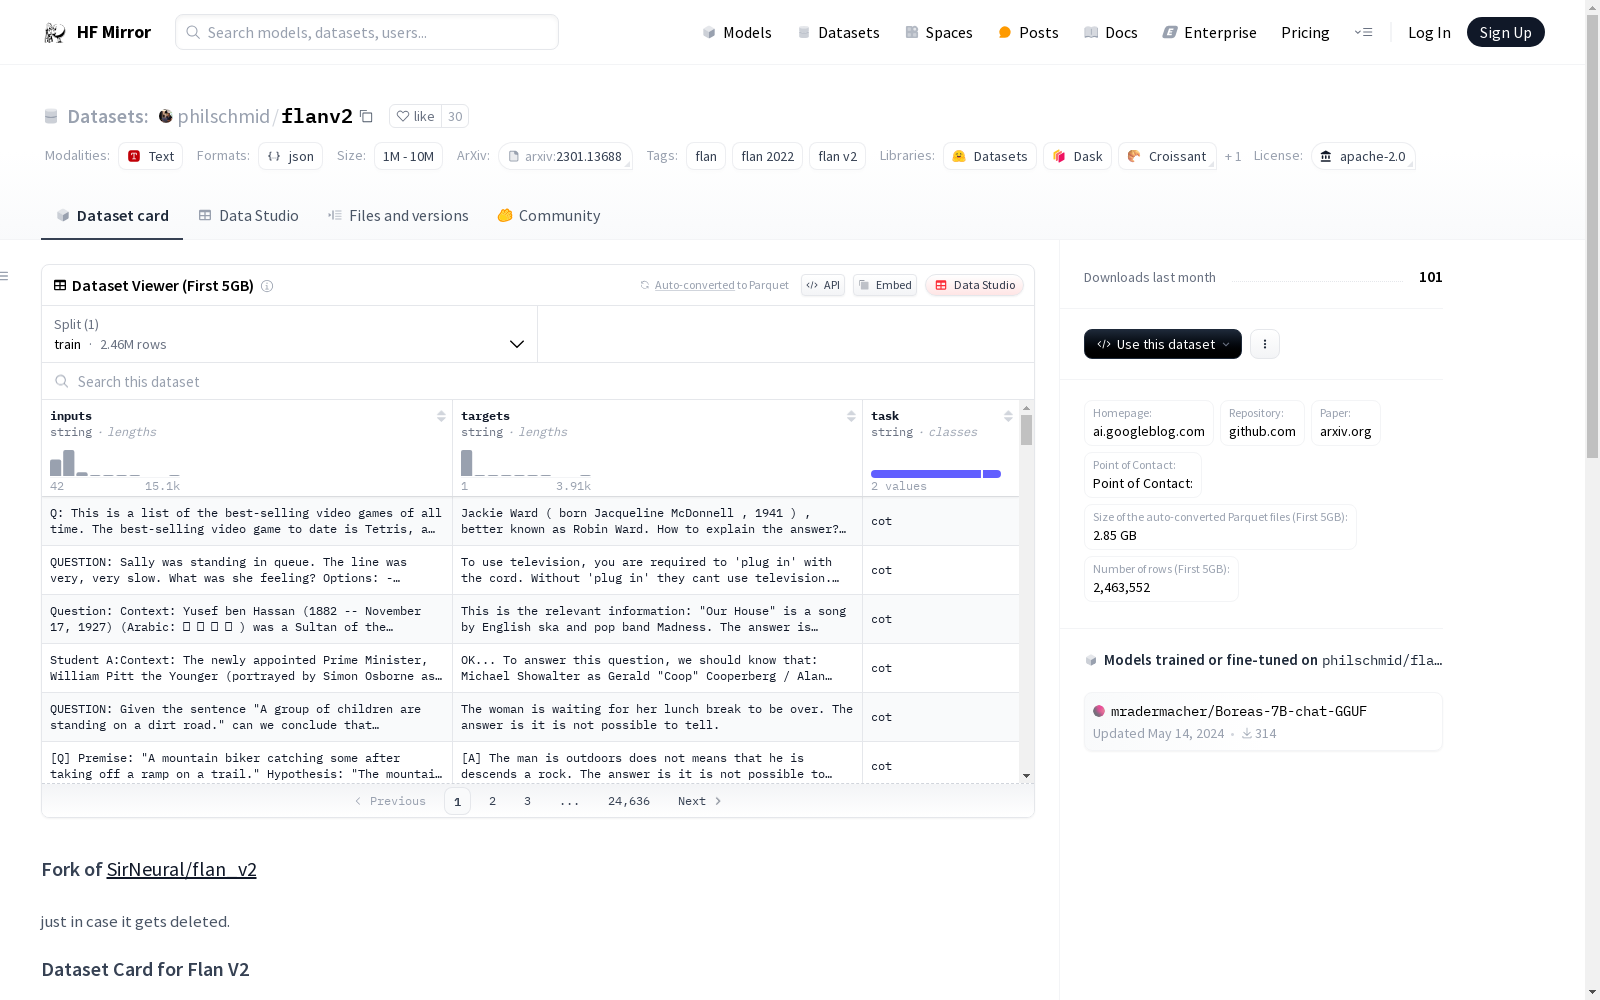Click in the Search models, datasets, users field

(x=367, y=32)
